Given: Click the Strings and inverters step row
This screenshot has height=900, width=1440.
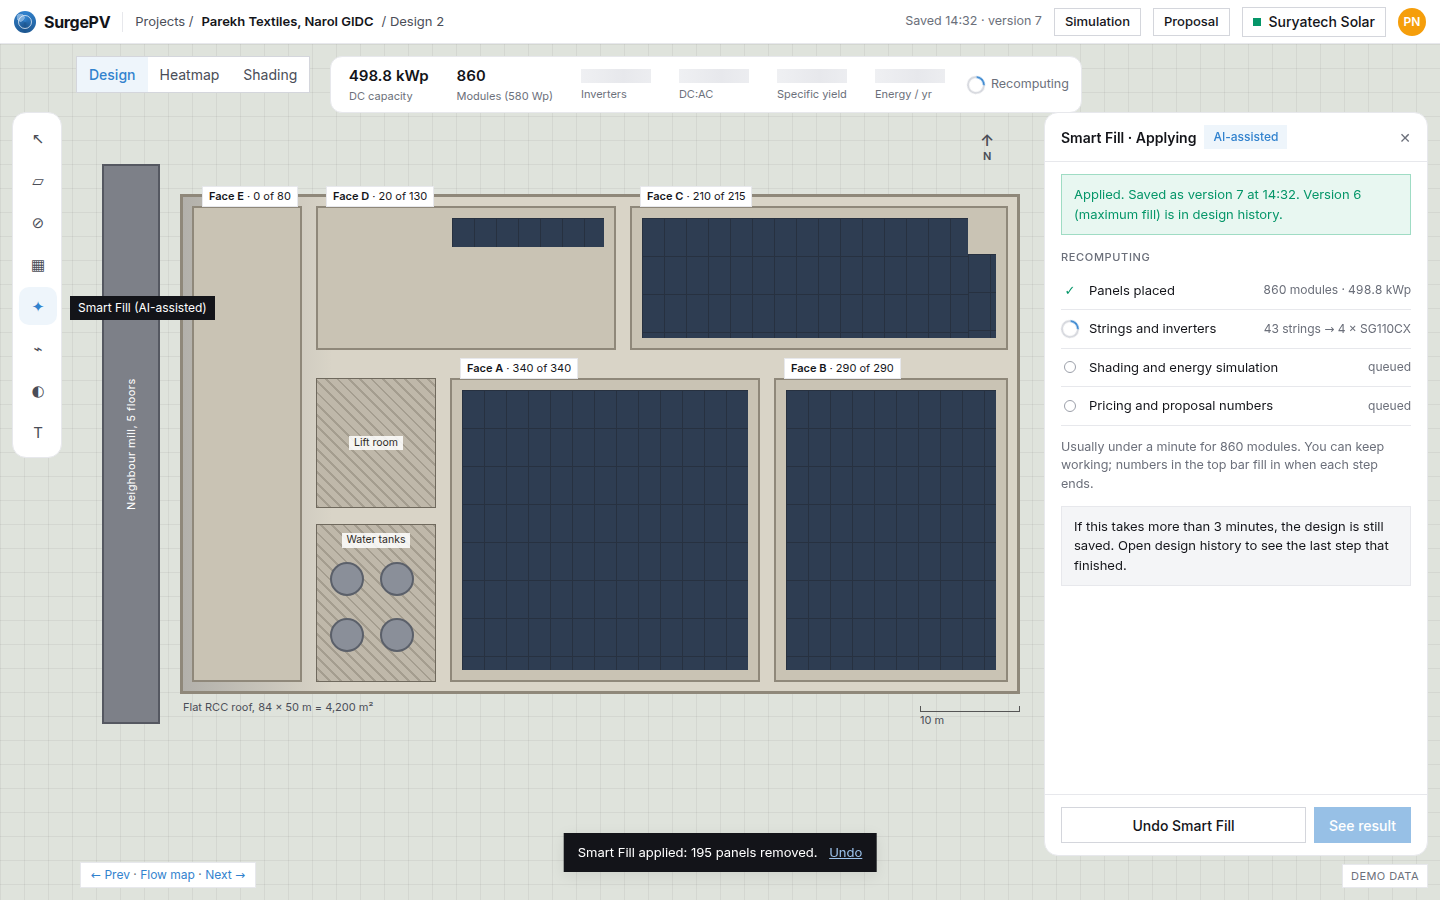Looking at the screenshot, I should tap(1236, 328).
